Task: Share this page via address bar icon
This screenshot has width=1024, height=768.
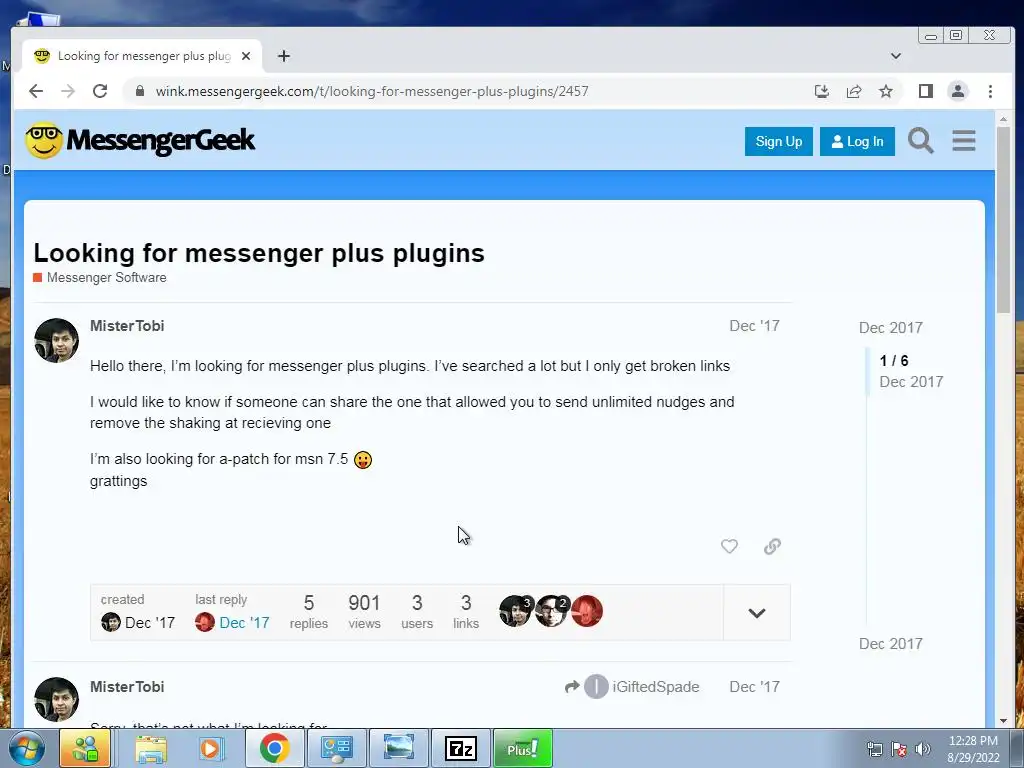Action: click(x=854, y=91)
